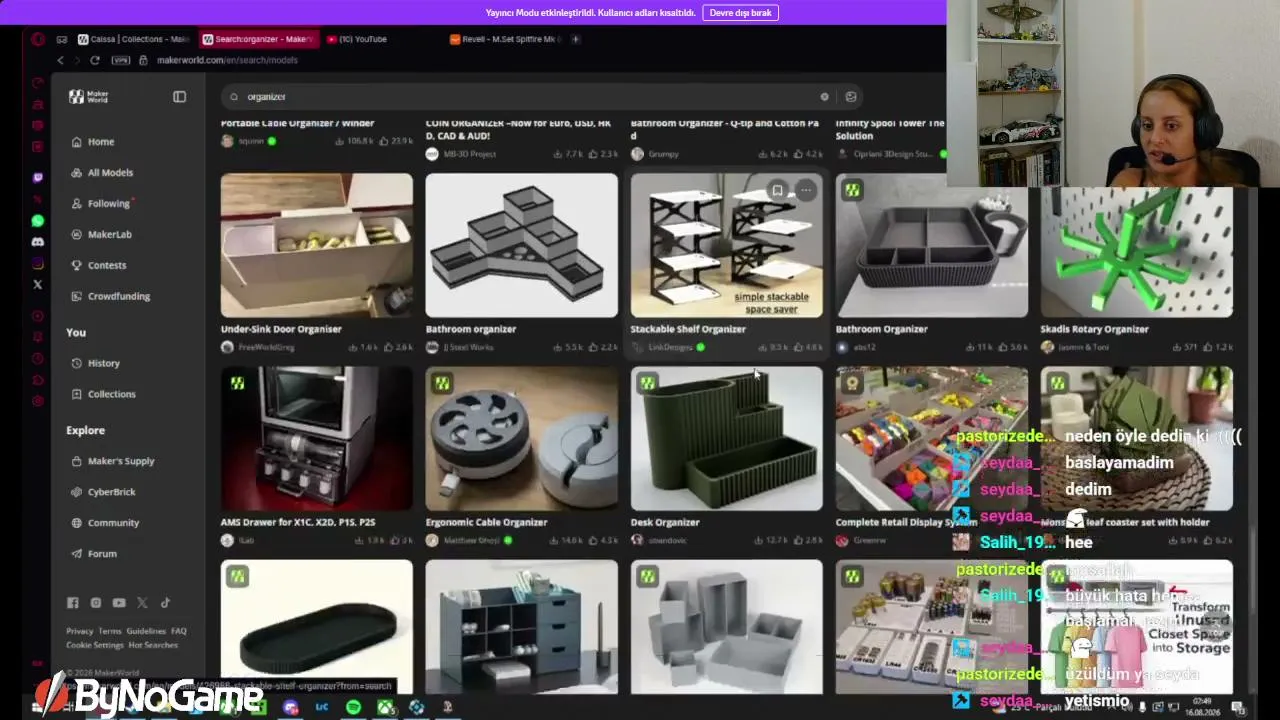Bookmark the Stackable Shelf Organizer model
The image size is (1280, 720).
coord(777,190)
